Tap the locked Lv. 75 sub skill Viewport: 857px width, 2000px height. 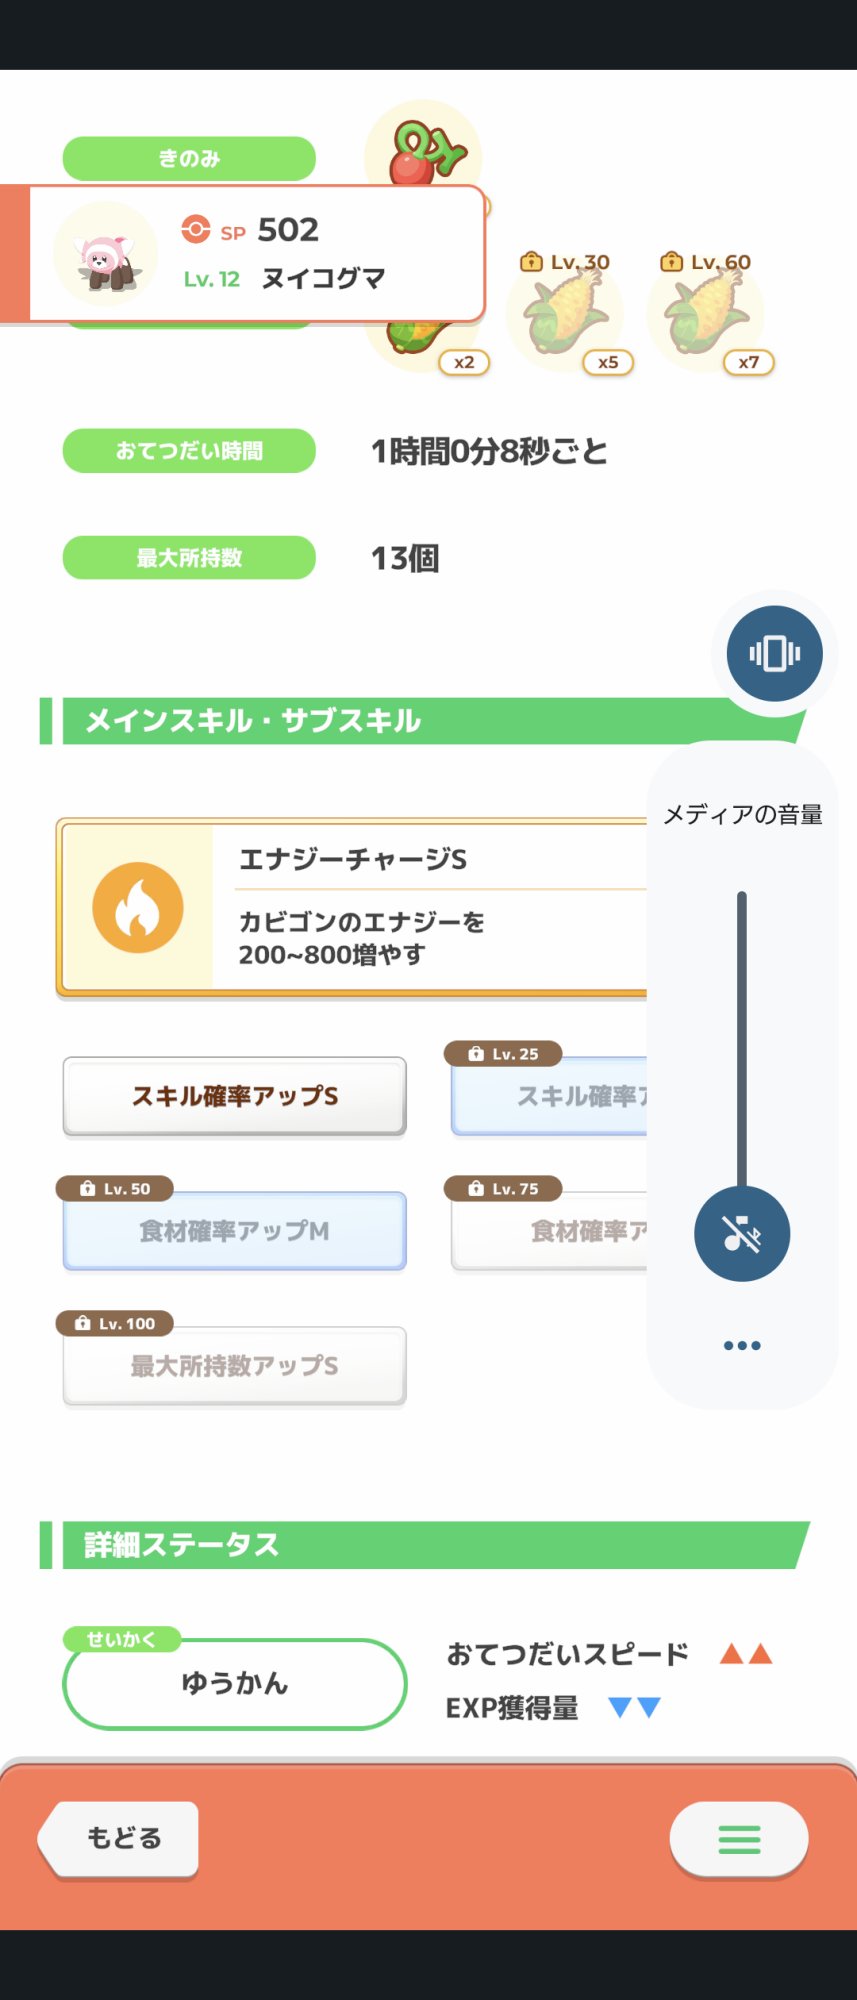[x=549, y=1231]
